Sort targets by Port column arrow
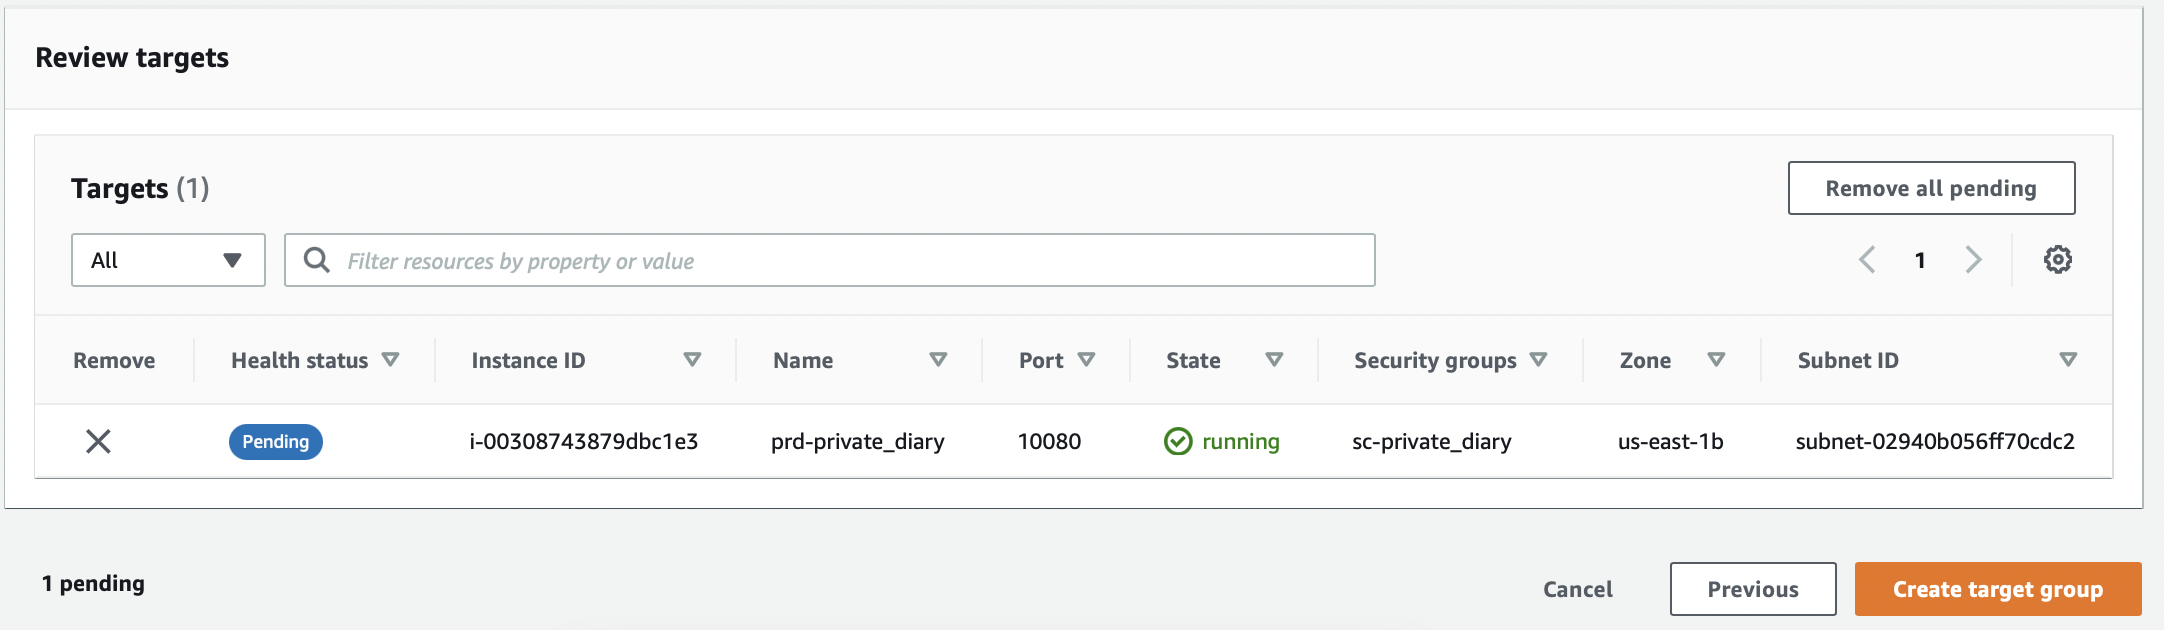 pyautogui.click(x=1086, y=360)
